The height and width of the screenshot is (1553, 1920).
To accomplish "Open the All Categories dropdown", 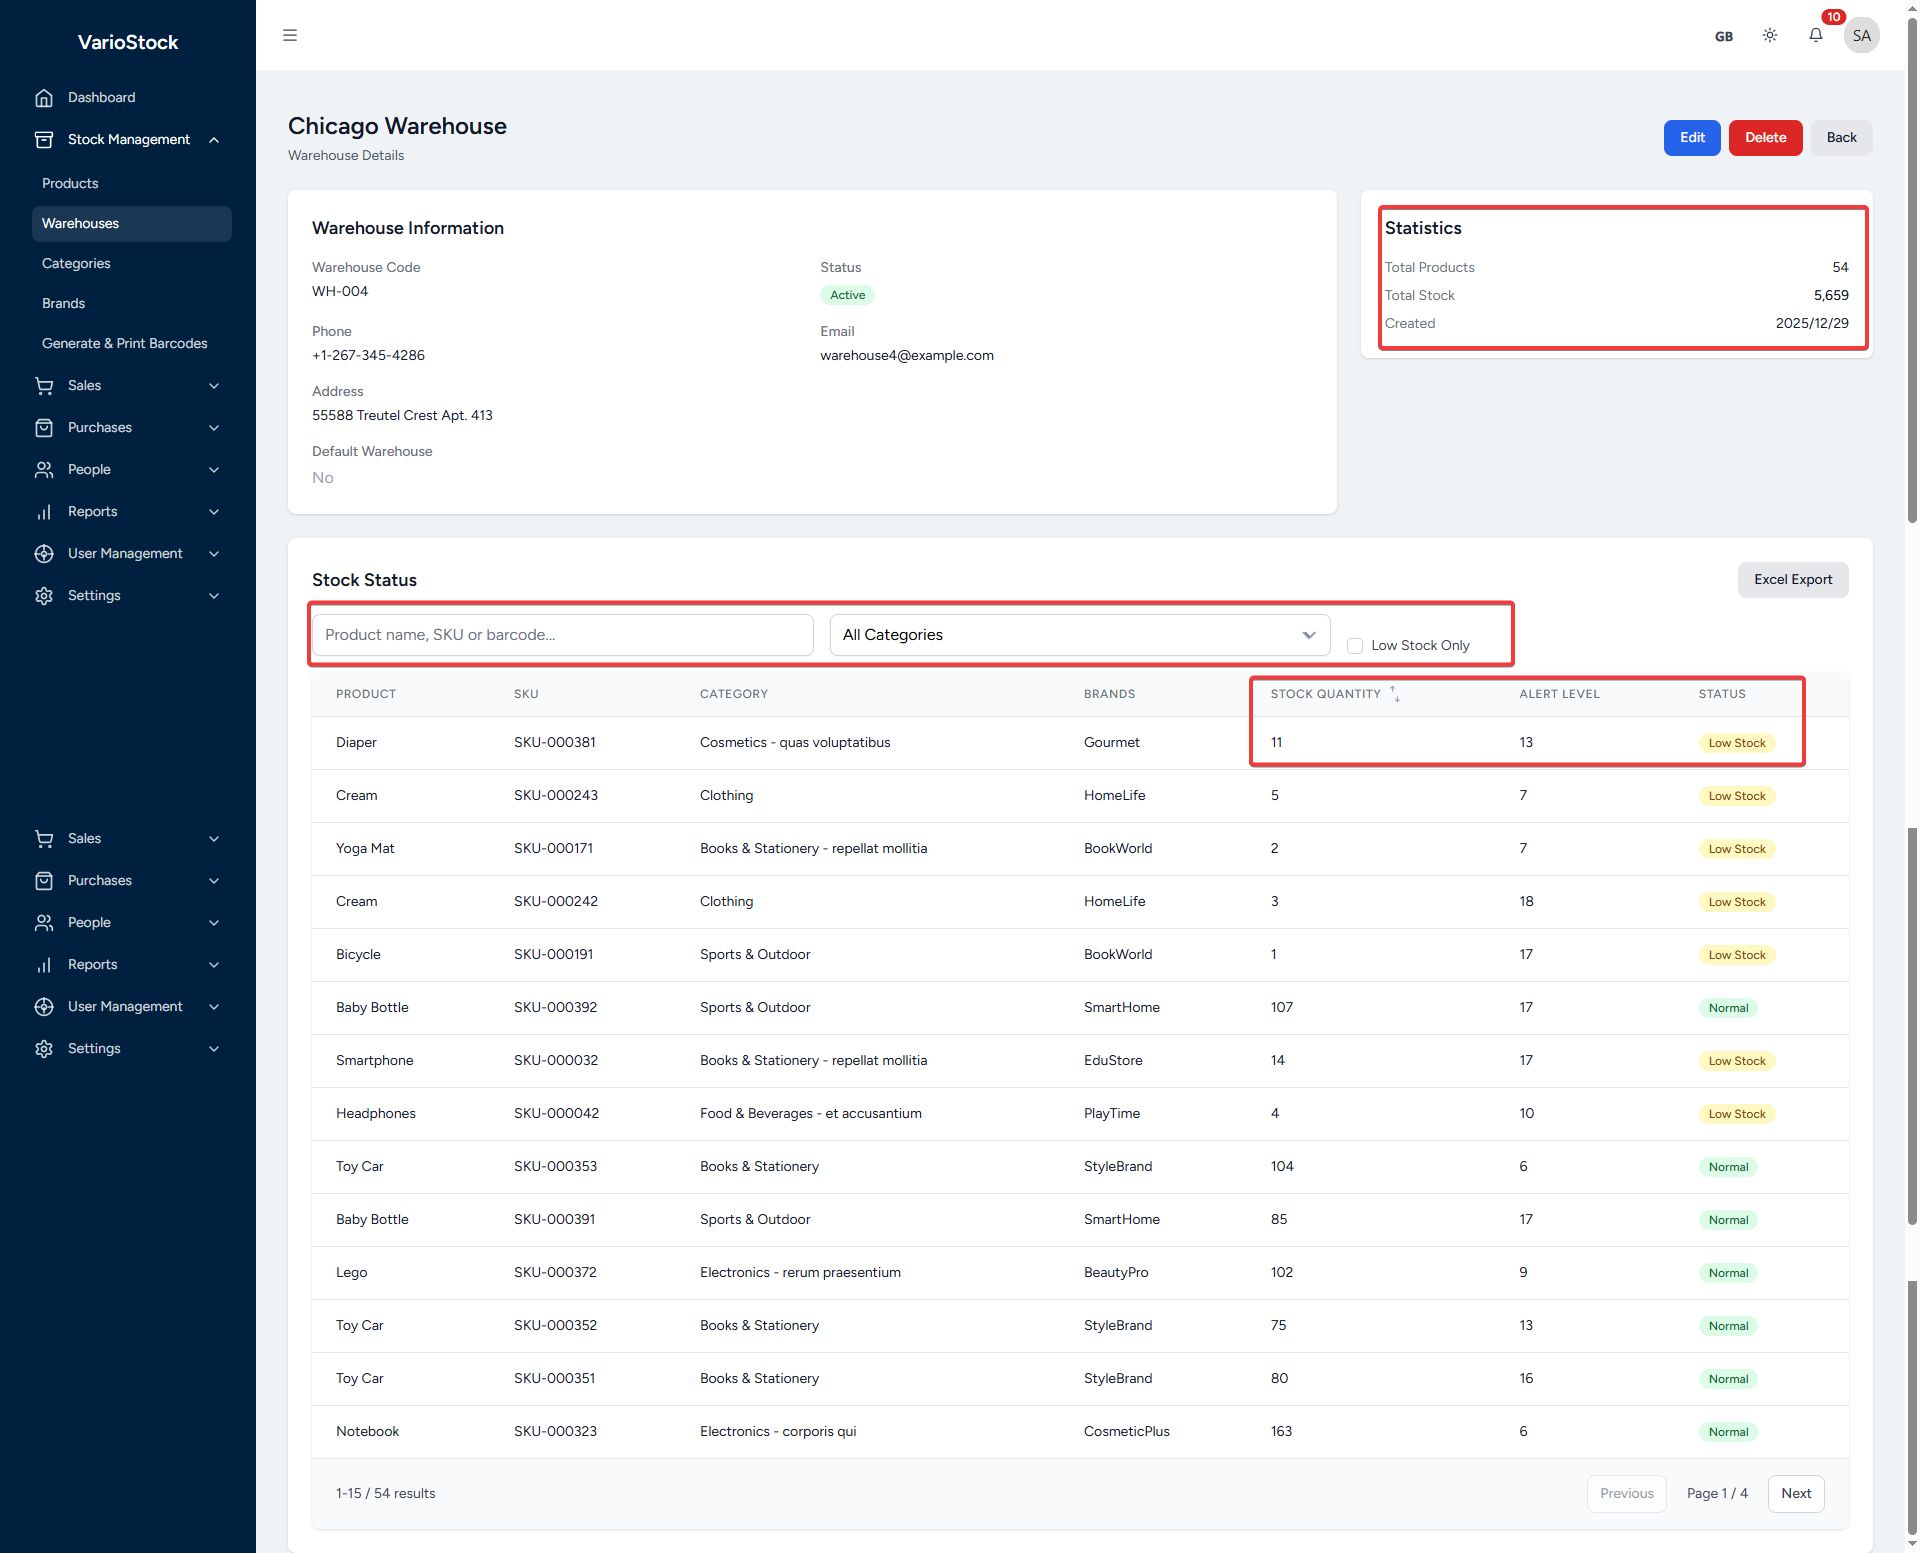I will (1079, 635).
